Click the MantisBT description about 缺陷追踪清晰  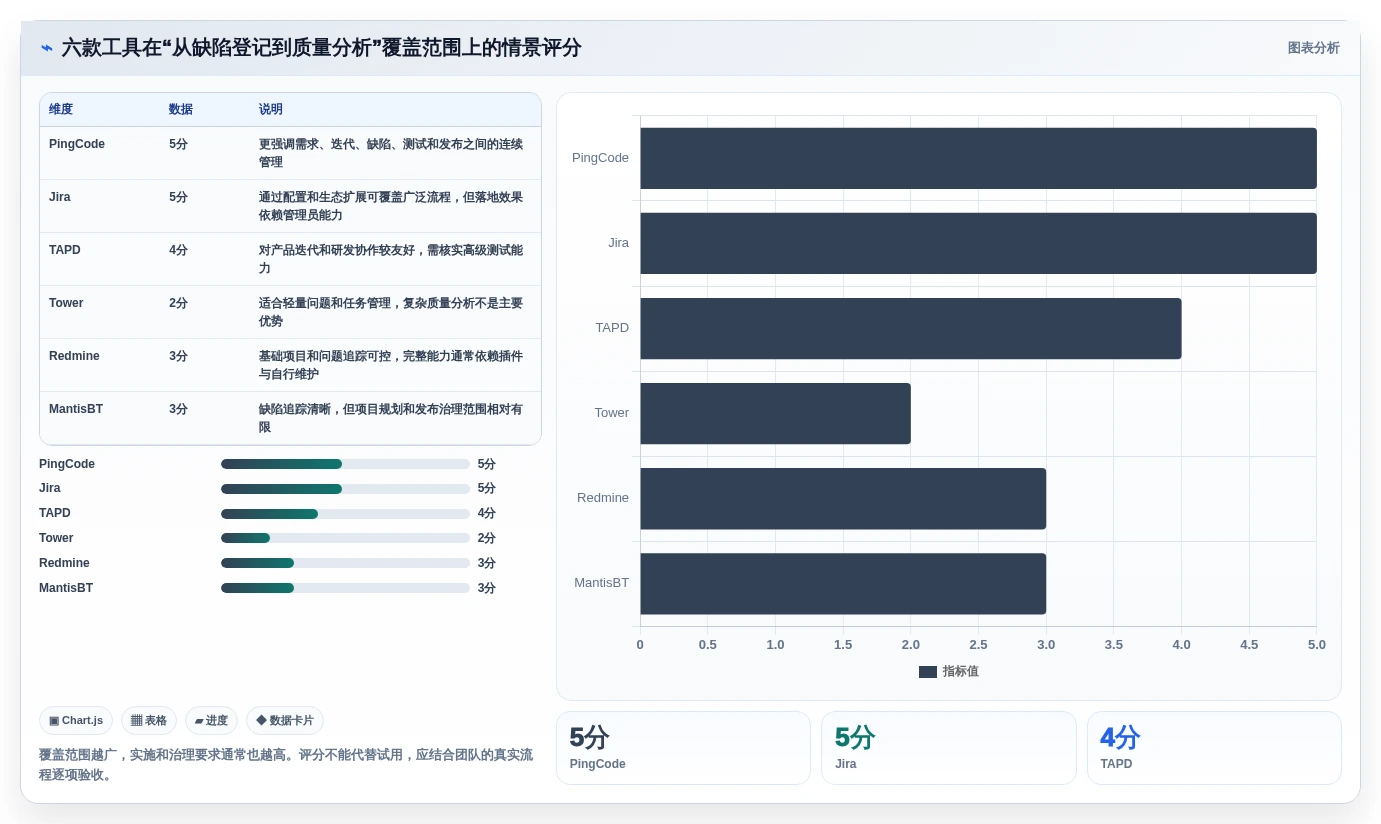click(391, 418)
